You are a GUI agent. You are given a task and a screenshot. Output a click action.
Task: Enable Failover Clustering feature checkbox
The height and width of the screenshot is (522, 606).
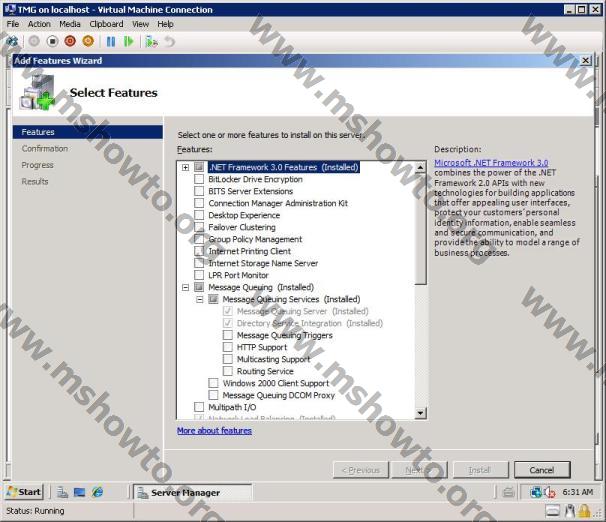(x=199, y=227)
